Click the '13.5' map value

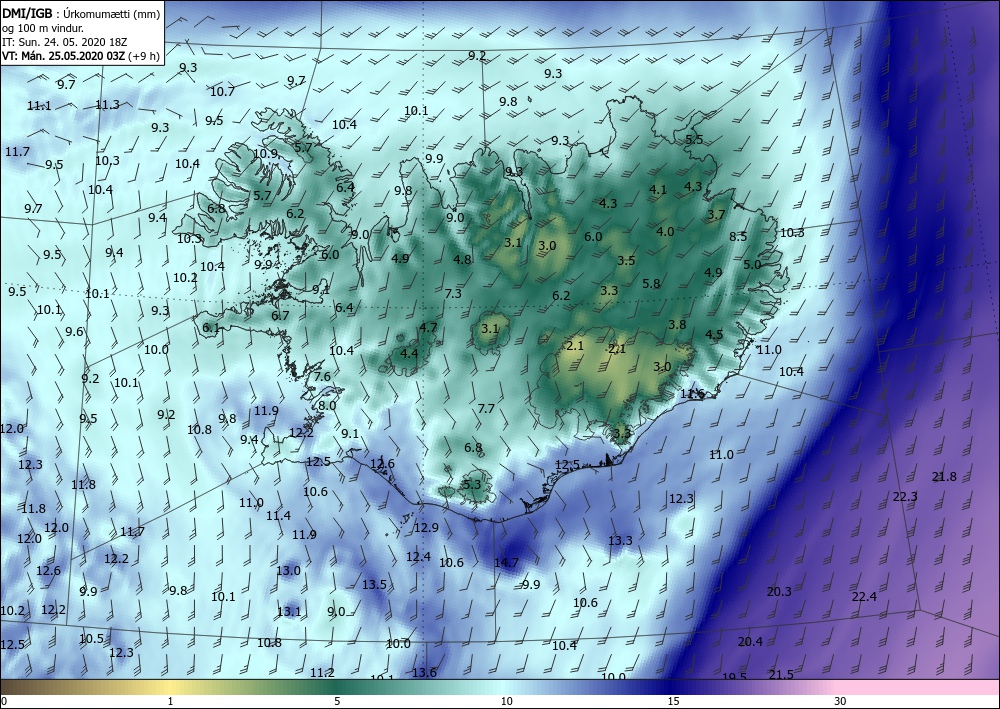374,585
